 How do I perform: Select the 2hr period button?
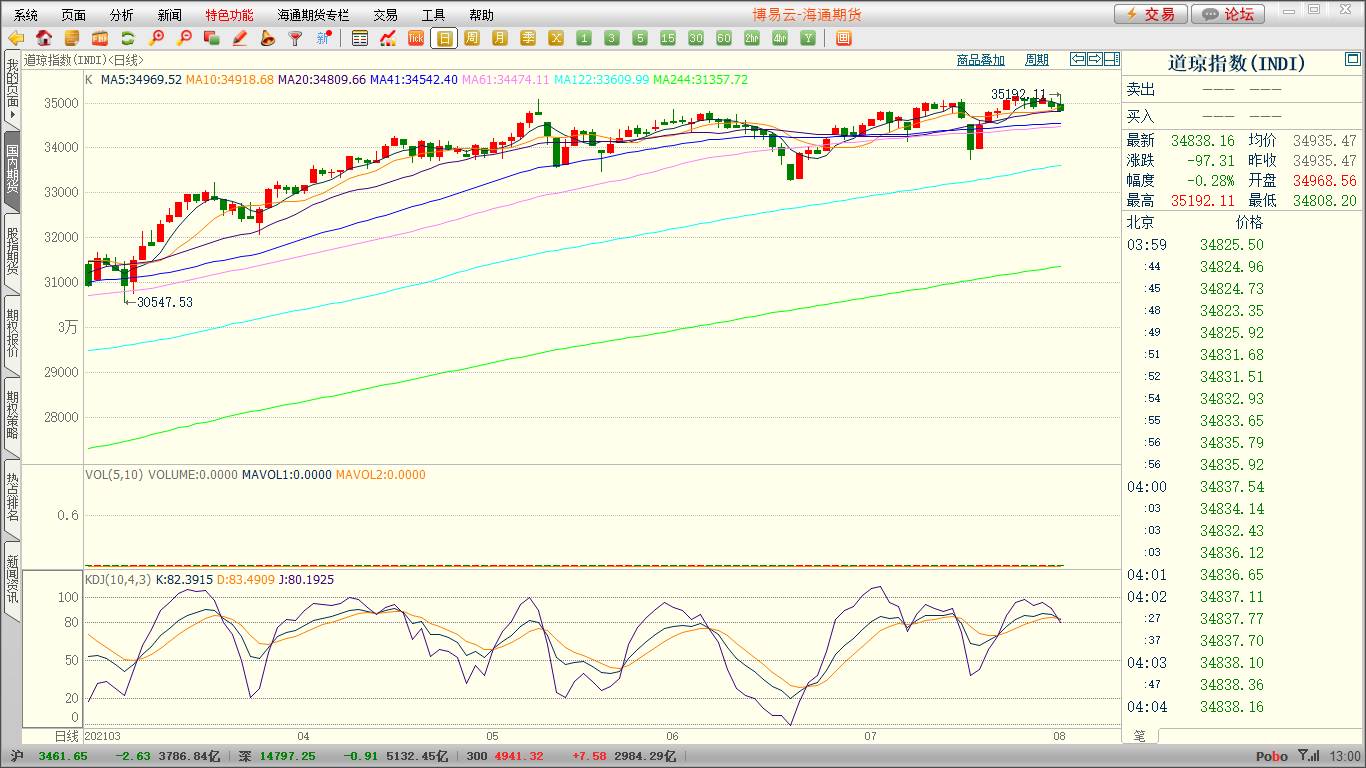[752, 38]
